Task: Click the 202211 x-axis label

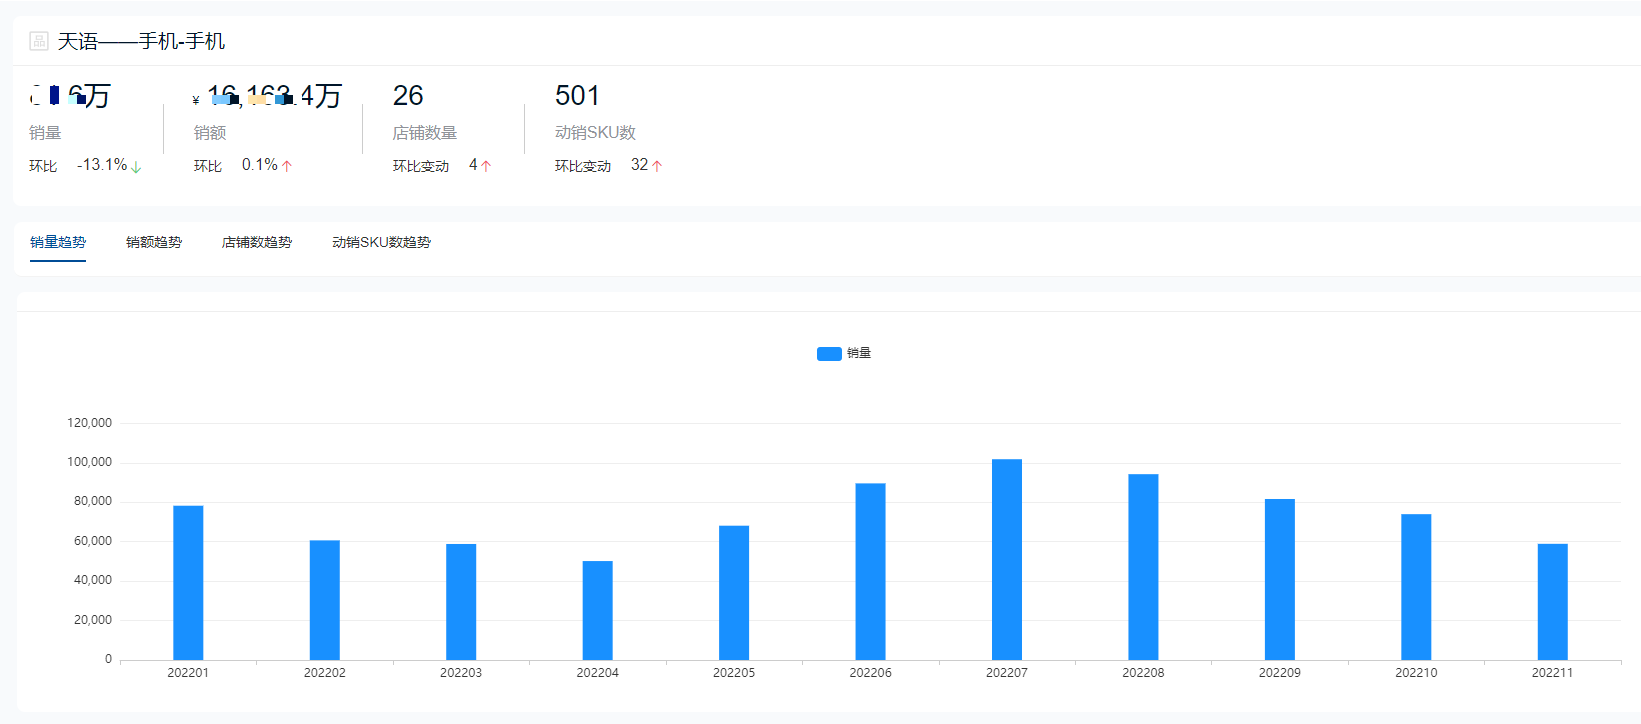Action: [x=1553, y=673]
